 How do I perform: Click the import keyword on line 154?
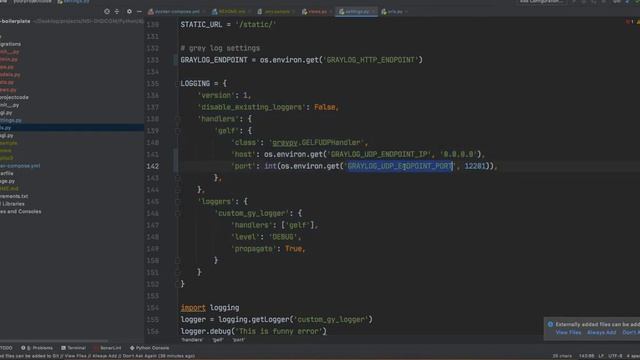(193, 308)
